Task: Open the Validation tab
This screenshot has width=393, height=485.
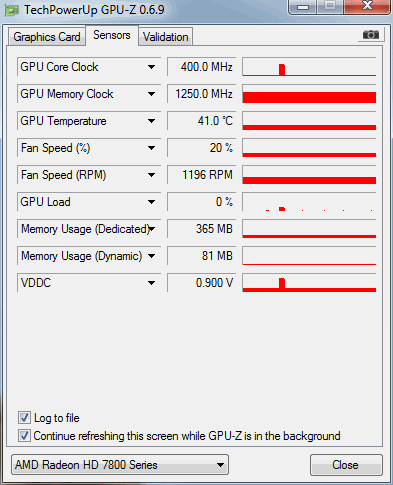Action: point(166,37)
